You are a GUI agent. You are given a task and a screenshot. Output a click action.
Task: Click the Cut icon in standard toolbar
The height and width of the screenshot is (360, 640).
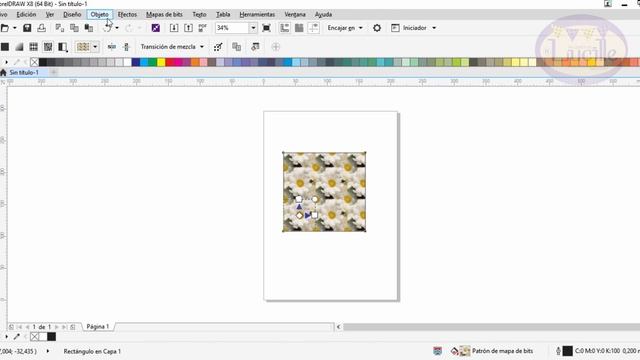click(60, 28)
